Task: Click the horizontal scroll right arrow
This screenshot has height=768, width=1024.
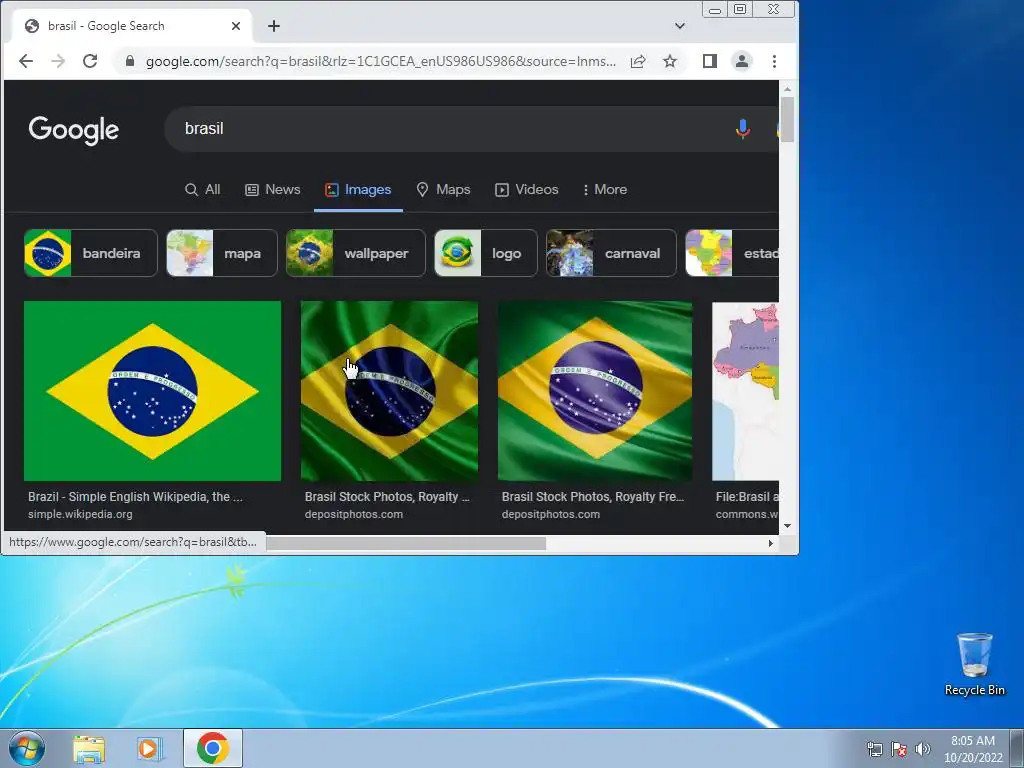Action: [771, 543]
